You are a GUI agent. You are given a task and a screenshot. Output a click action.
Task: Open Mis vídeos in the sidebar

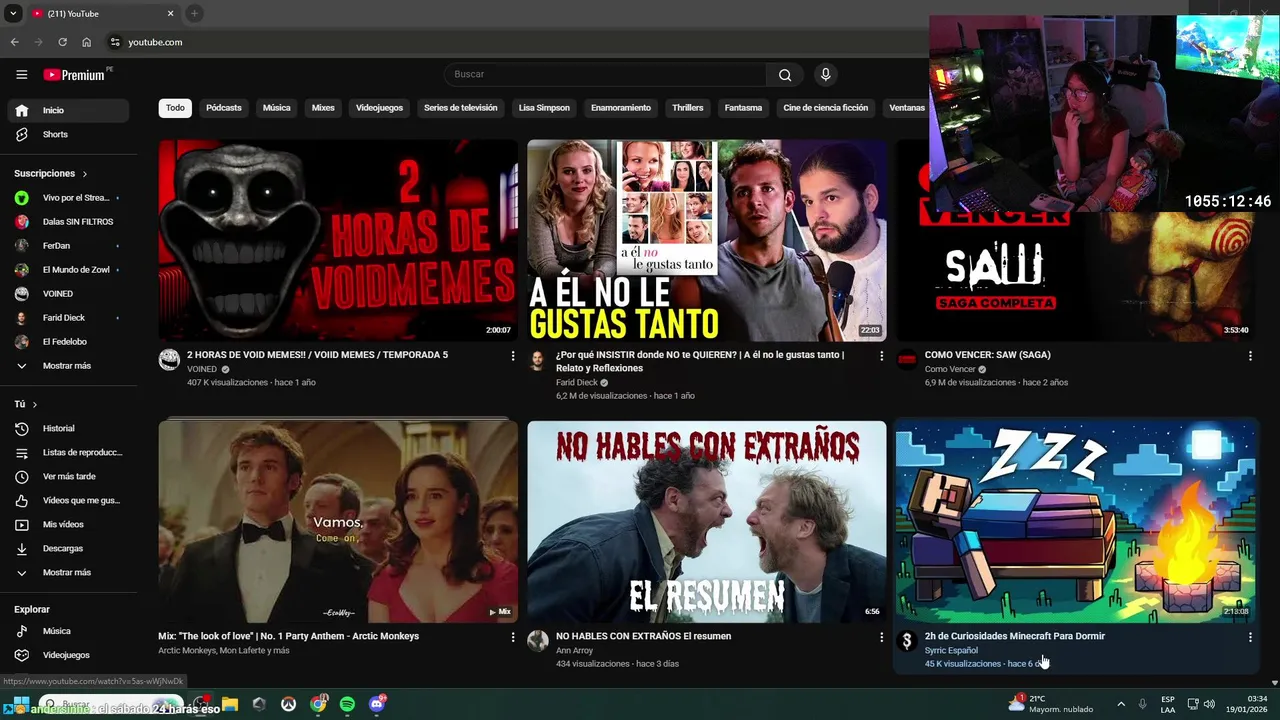(x=68, y=524)
